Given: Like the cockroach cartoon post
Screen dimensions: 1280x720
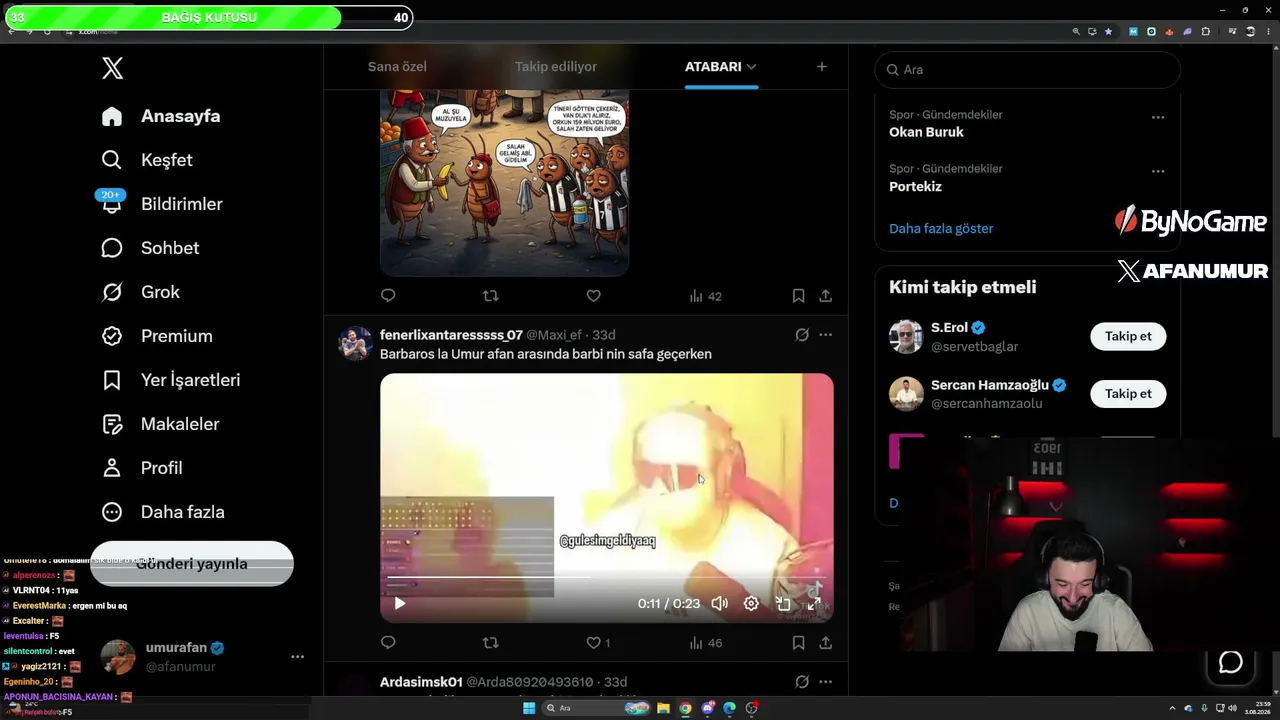Looking at the screenshot, I should pyautogui.click(x=593, y=296).
